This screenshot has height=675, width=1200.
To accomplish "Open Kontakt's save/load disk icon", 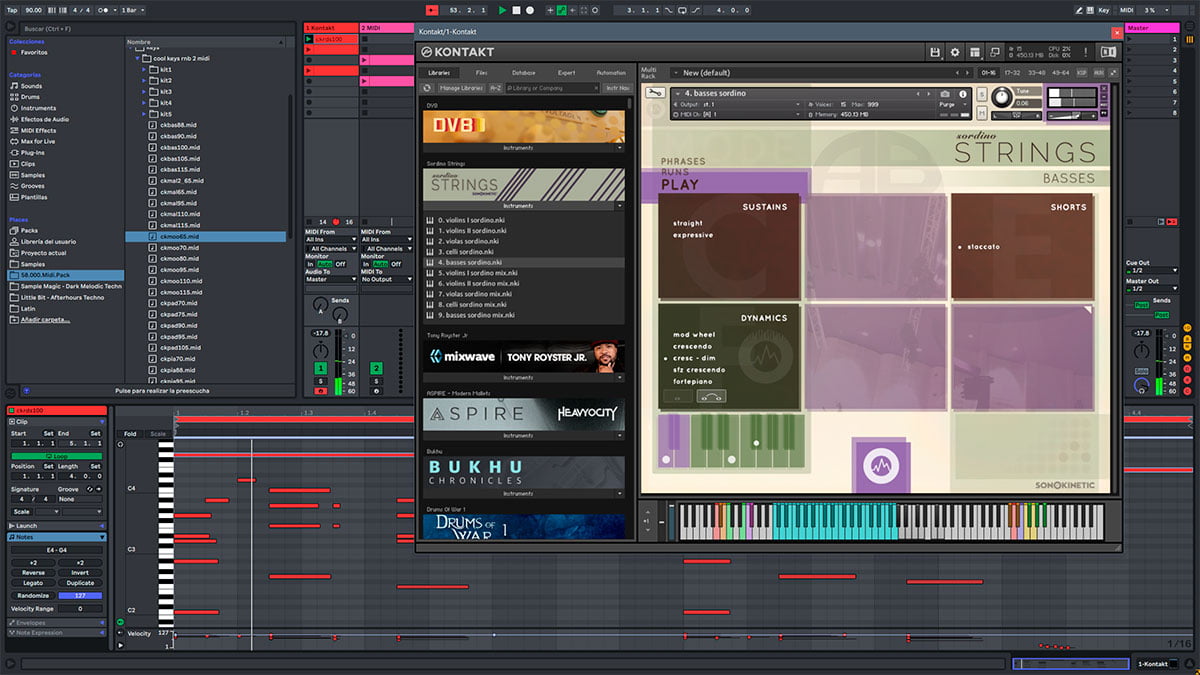I will pos(934,52).
